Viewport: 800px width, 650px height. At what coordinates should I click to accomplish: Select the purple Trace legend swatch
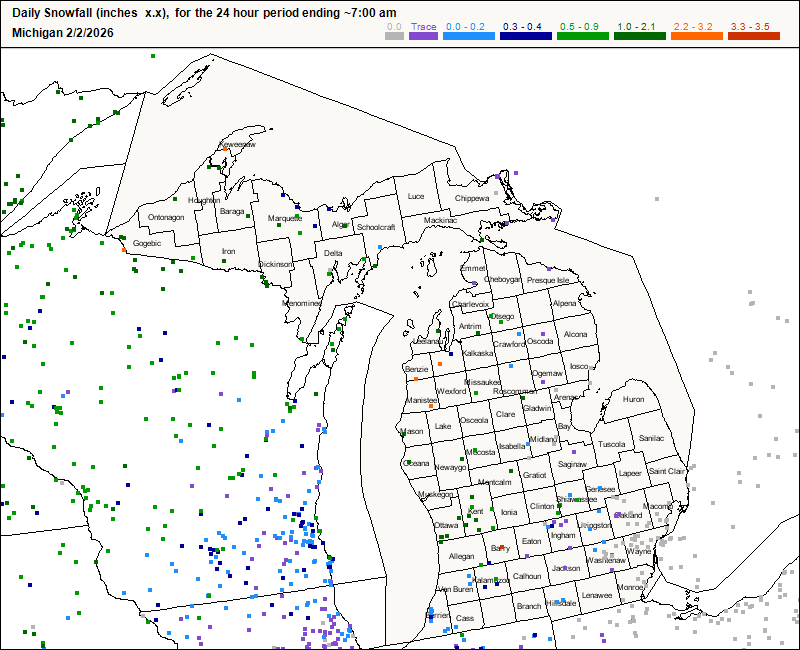point(423,36)
